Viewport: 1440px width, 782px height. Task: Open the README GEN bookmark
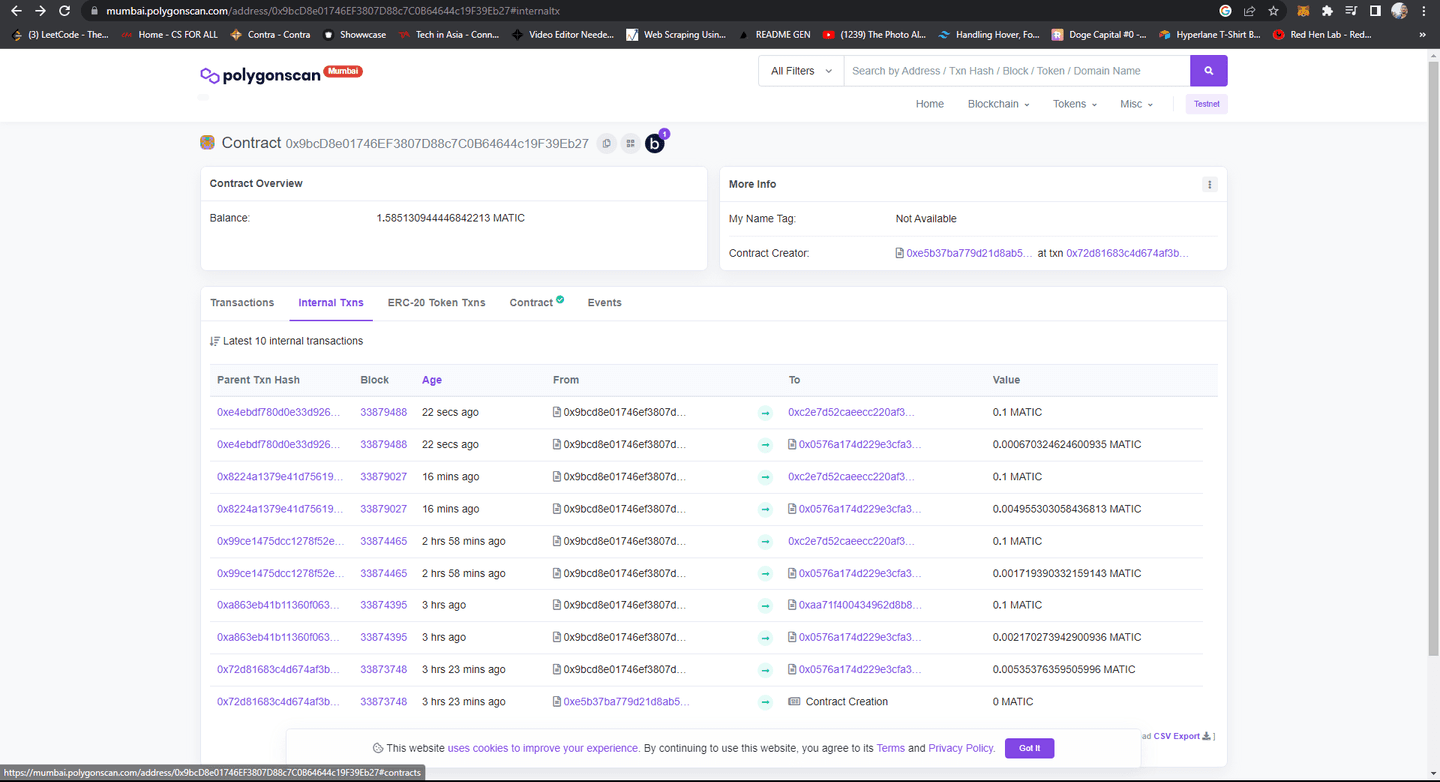point(774,35)
